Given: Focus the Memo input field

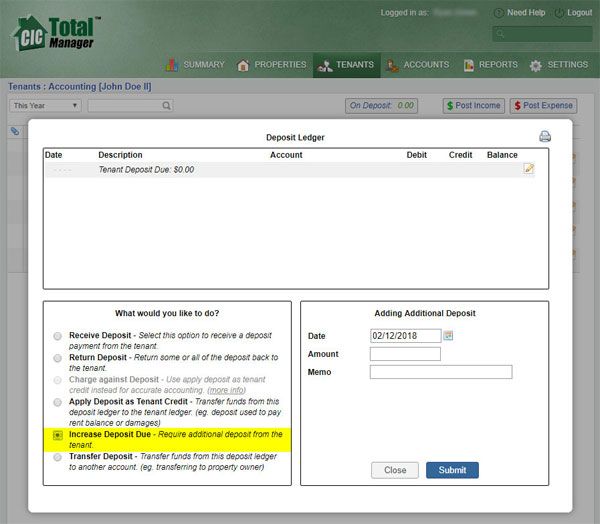Looking at the screenshot, I should tap(441, 372).
